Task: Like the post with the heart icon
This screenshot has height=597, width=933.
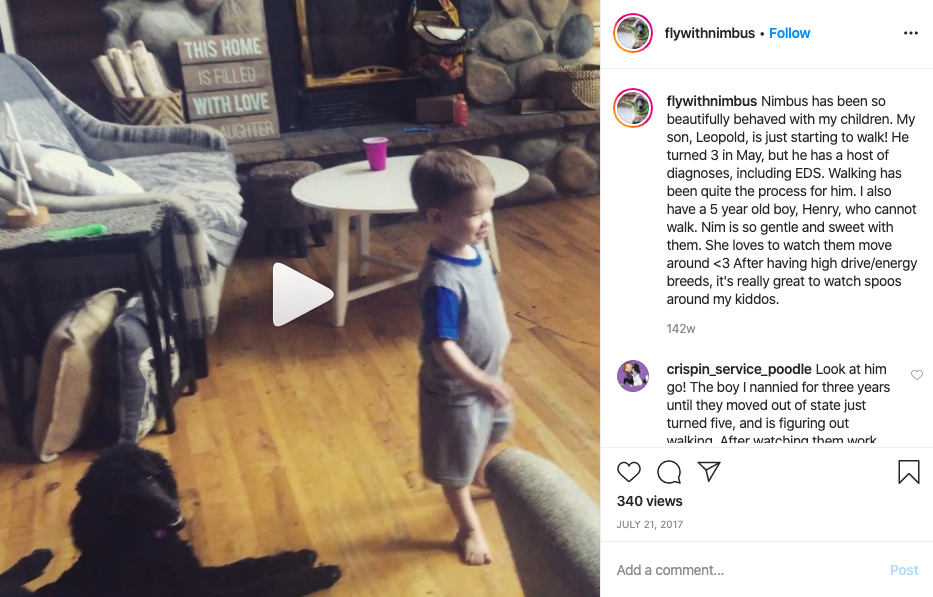Action: (x=628, y=471)
